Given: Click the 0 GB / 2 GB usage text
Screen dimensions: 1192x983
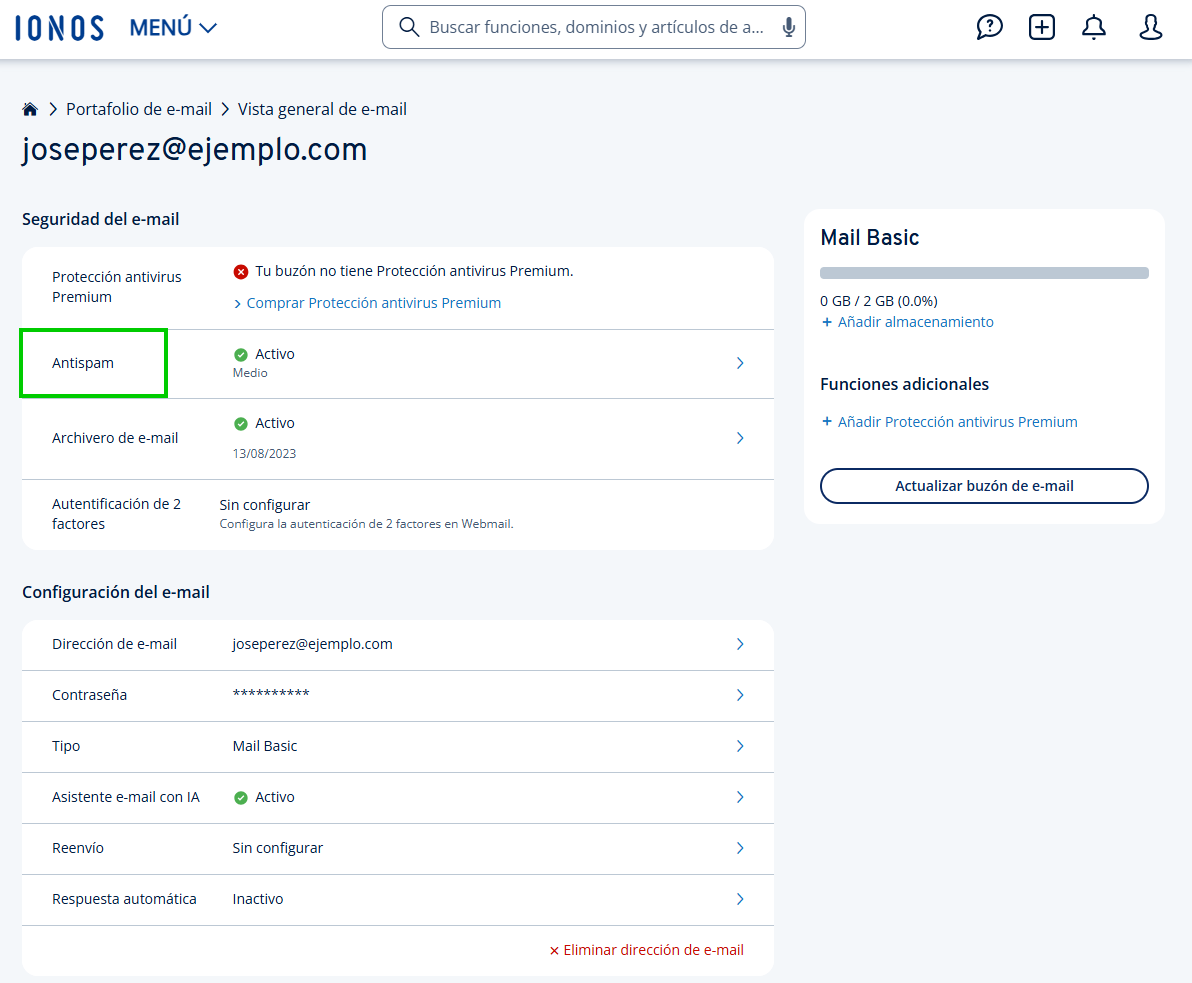Looking at the screenshot, I should click(x=879, y=301).
